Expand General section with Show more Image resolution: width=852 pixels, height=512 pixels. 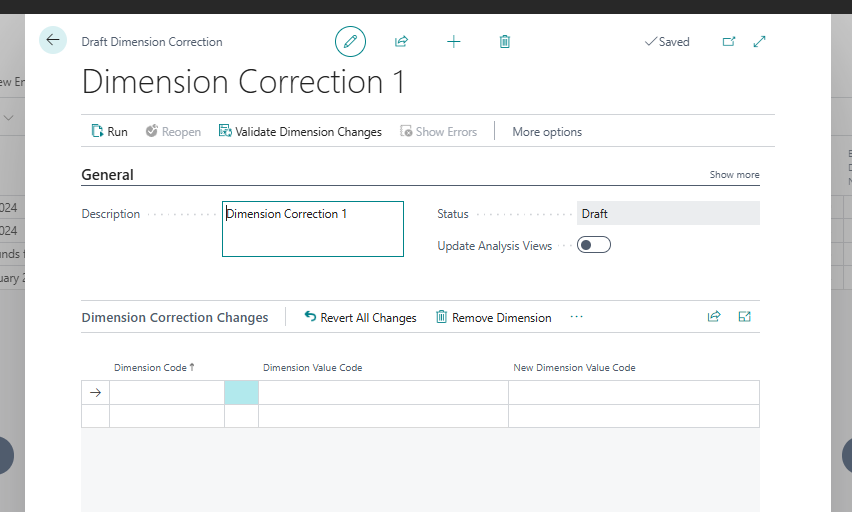[x=734, y=175]
